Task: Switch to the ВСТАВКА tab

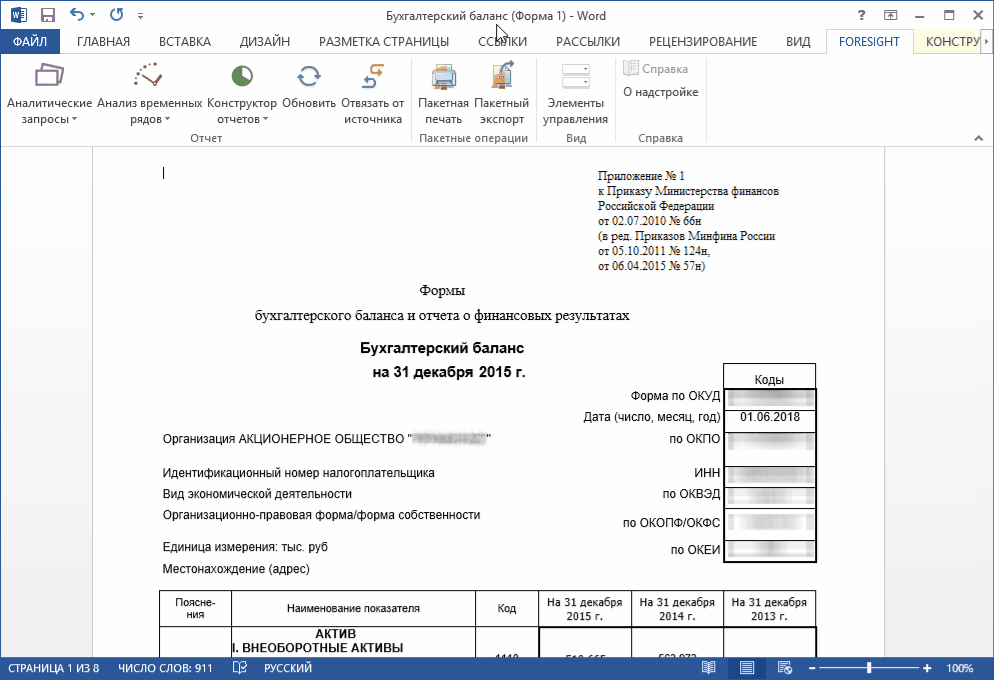Action: (x=184, y=42)
